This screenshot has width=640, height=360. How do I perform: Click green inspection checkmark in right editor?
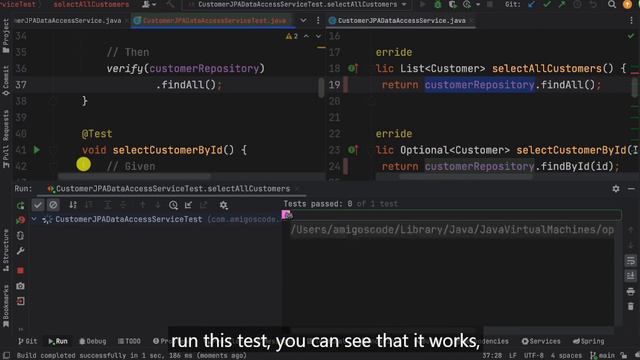(x=631, y=36)
